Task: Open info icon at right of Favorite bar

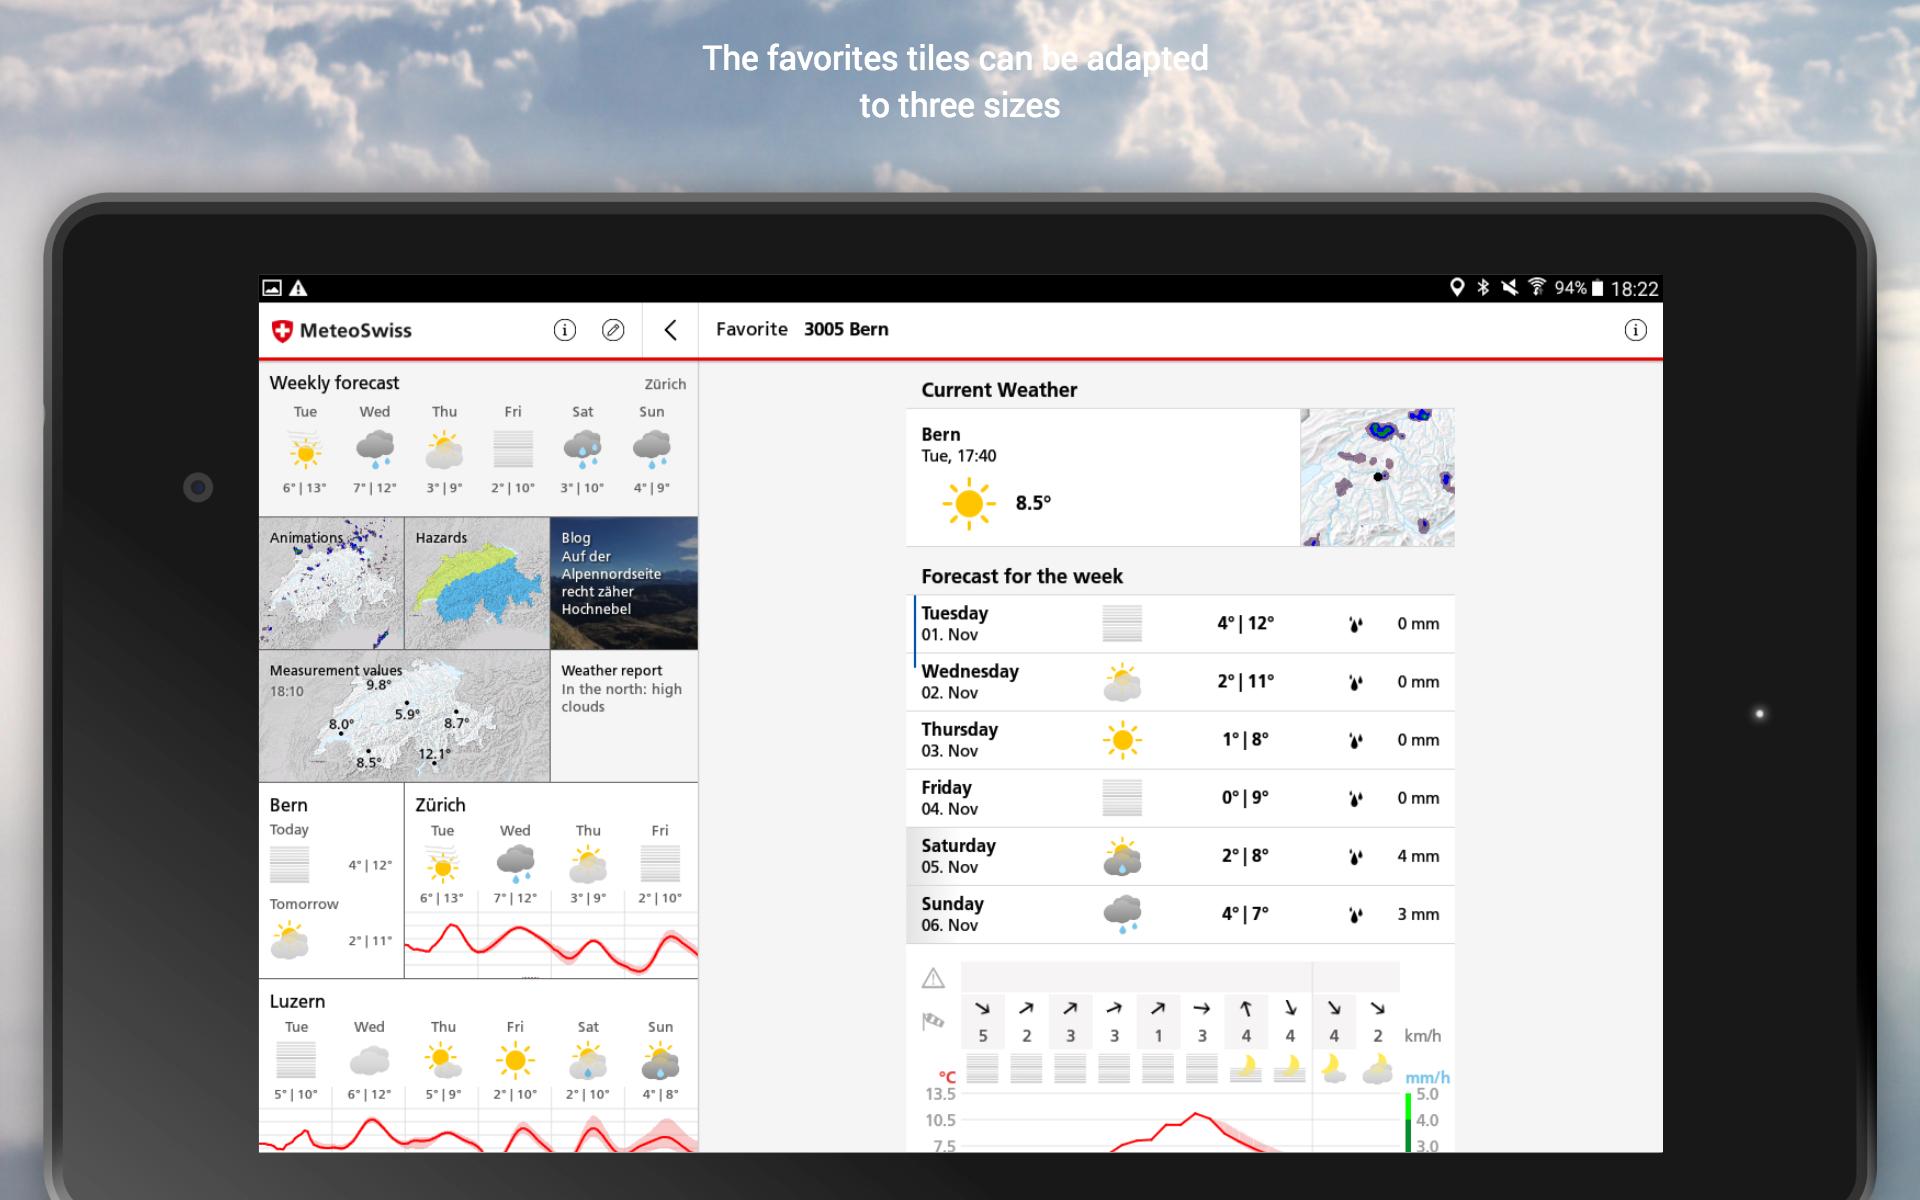Action: [1635, 330]
